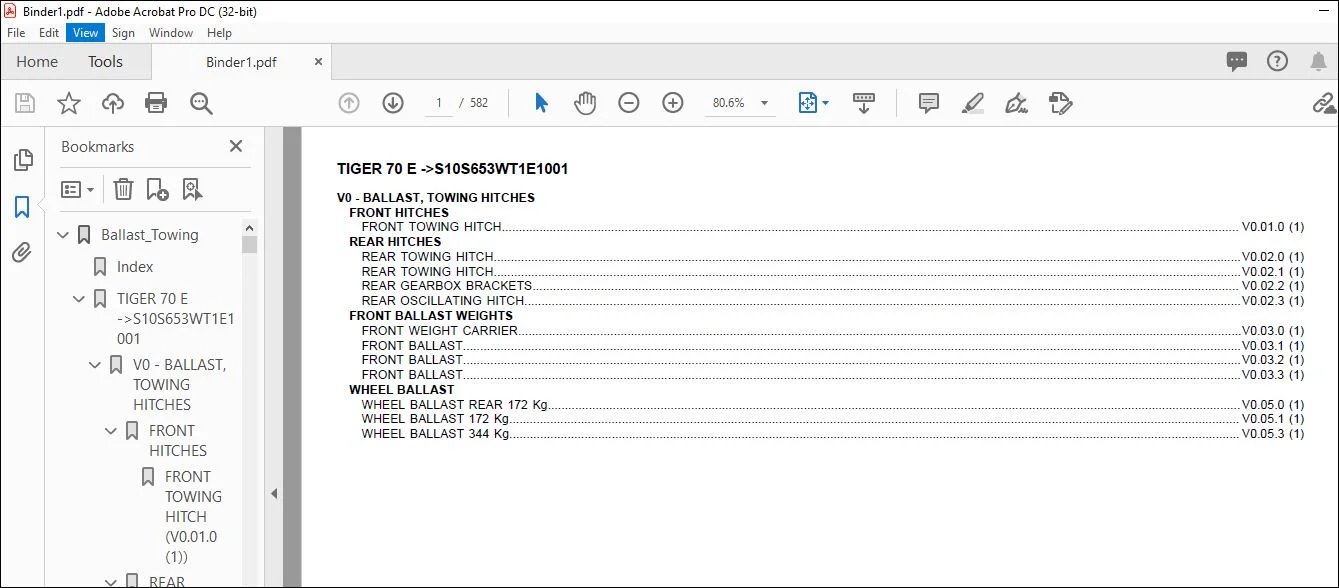Go to previous page arrow
Viewport: 1339px width, 588px height.
click(349, 103)
